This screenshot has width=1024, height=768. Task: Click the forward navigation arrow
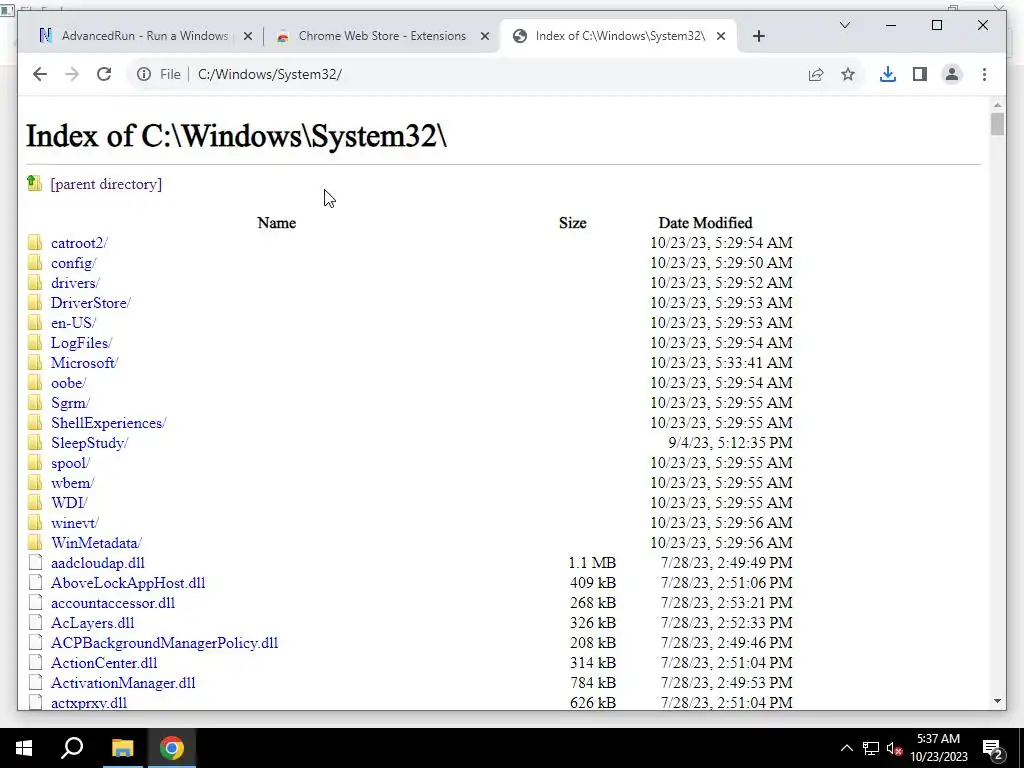[x=72, y=74]
